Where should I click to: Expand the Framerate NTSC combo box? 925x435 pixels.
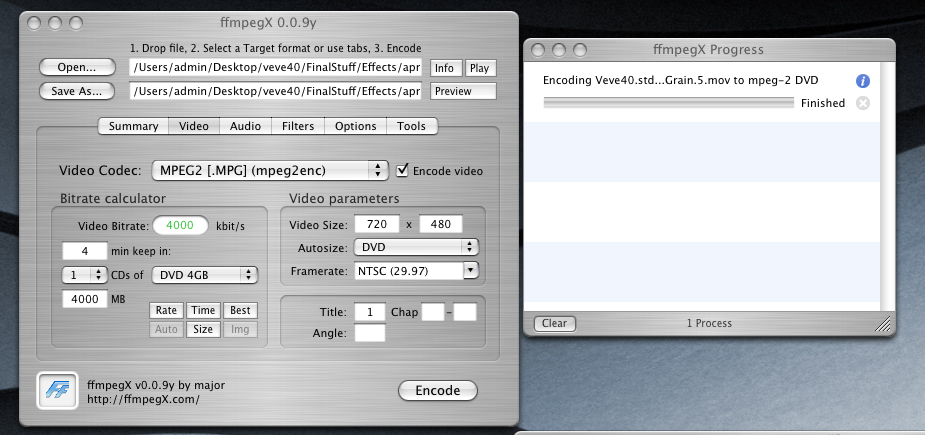[x=471, y=271]
